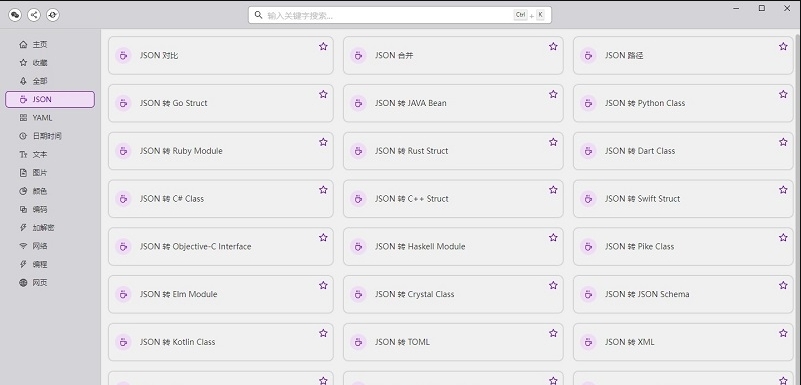The image size is (801, 385).
Task: Select 日期时间 category in sidebar
Action: click(x=50, y=136)
